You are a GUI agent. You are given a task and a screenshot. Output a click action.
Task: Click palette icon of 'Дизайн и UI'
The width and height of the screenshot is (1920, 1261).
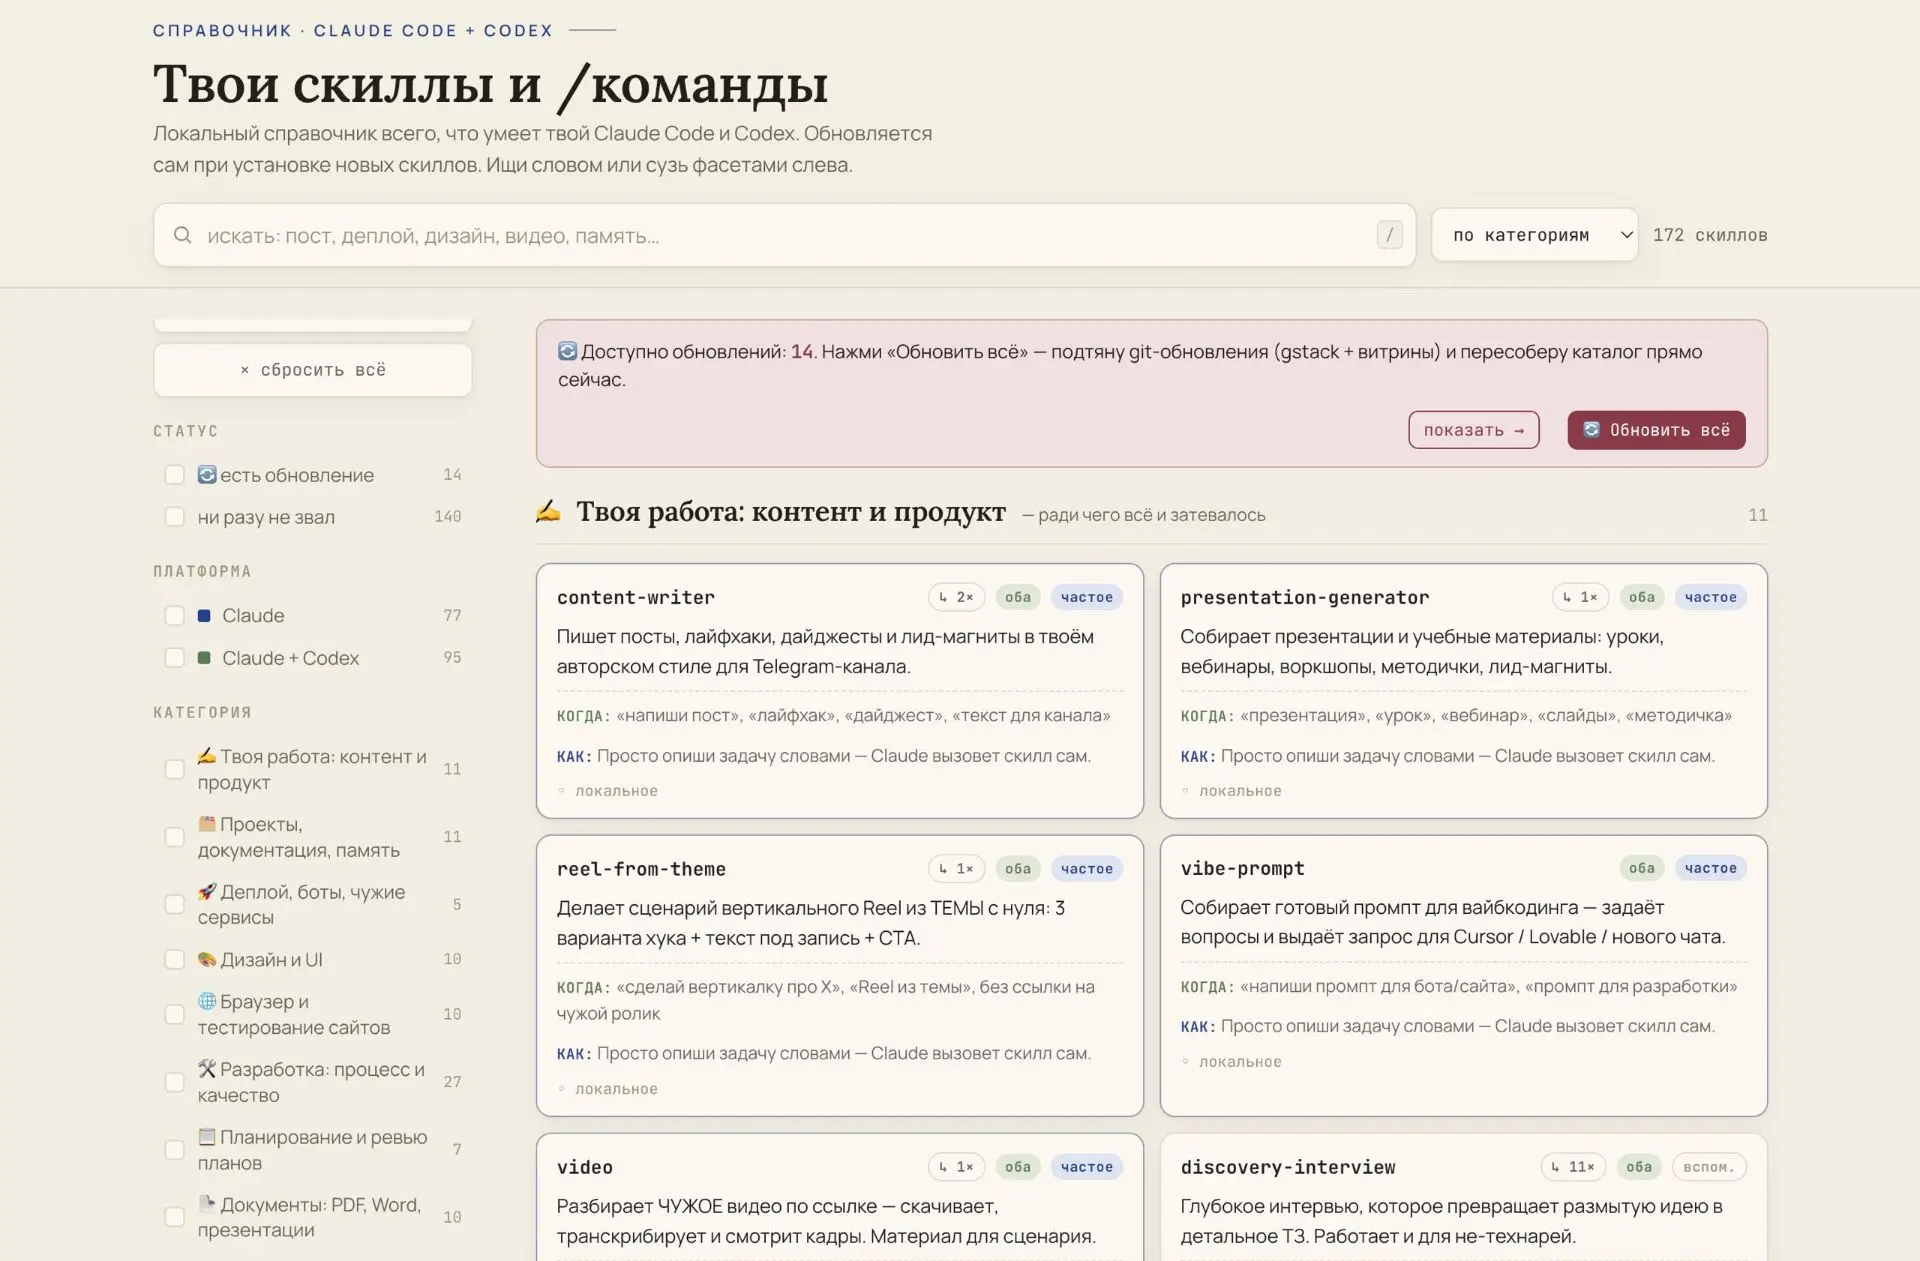tap(207, 959)
